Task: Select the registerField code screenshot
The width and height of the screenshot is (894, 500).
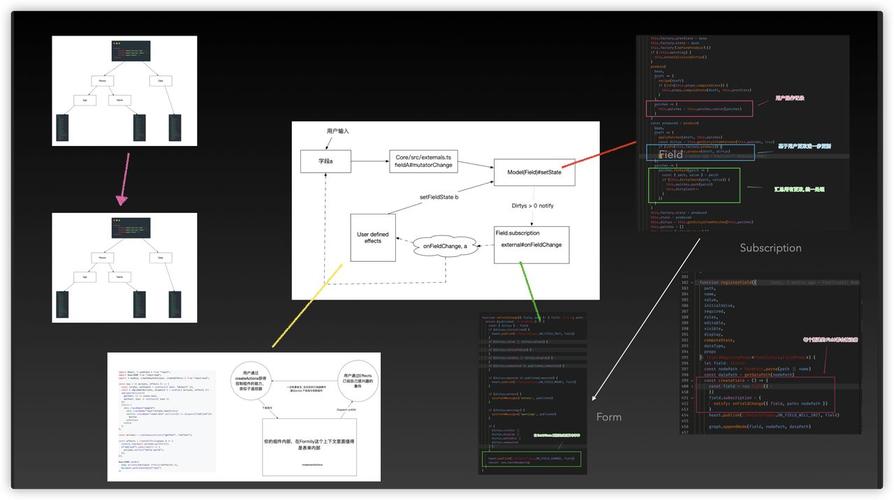Action: (770, 355)
